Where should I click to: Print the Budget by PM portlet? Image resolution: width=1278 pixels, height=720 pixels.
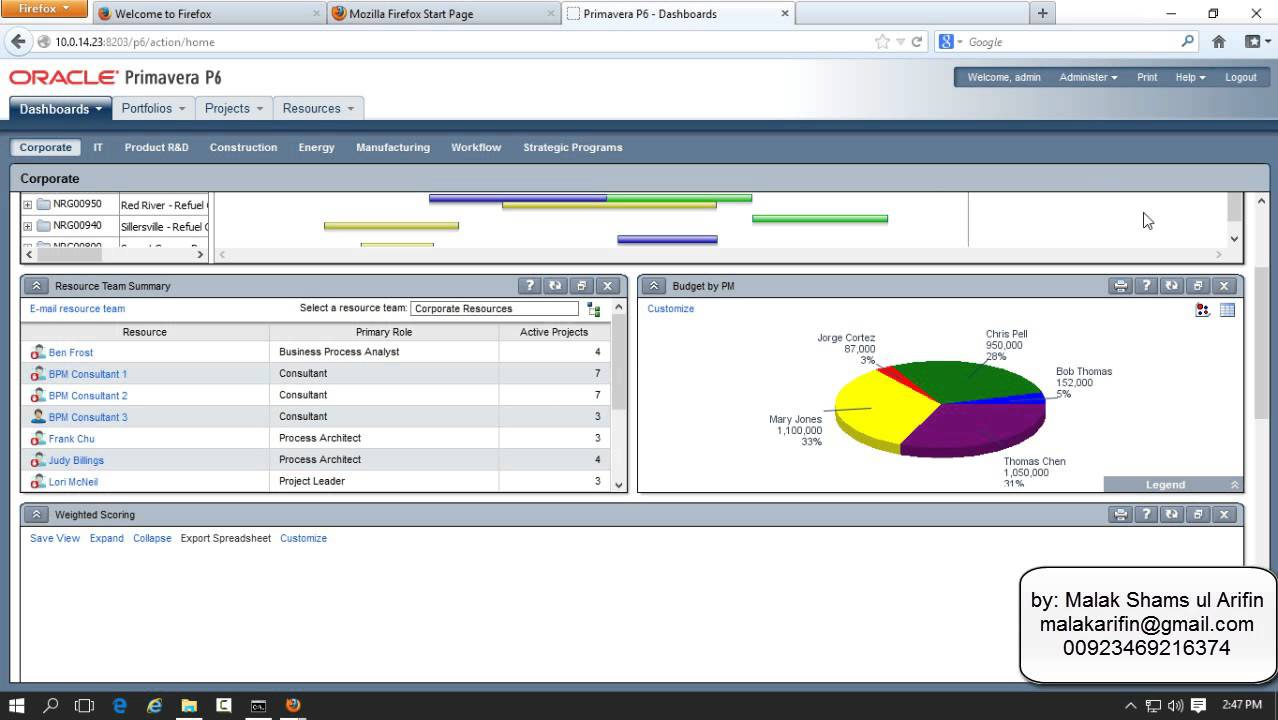(1121, 286)
